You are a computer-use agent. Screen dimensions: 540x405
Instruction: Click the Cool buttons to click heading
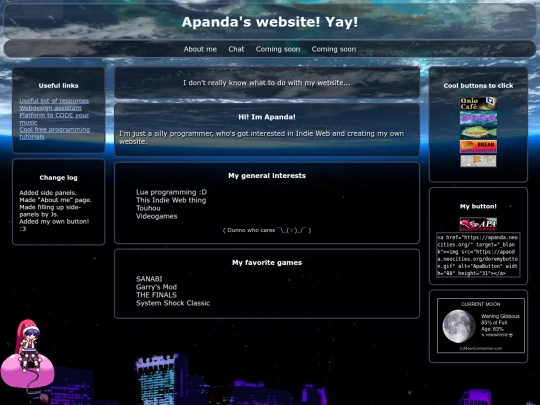[478, 85]
